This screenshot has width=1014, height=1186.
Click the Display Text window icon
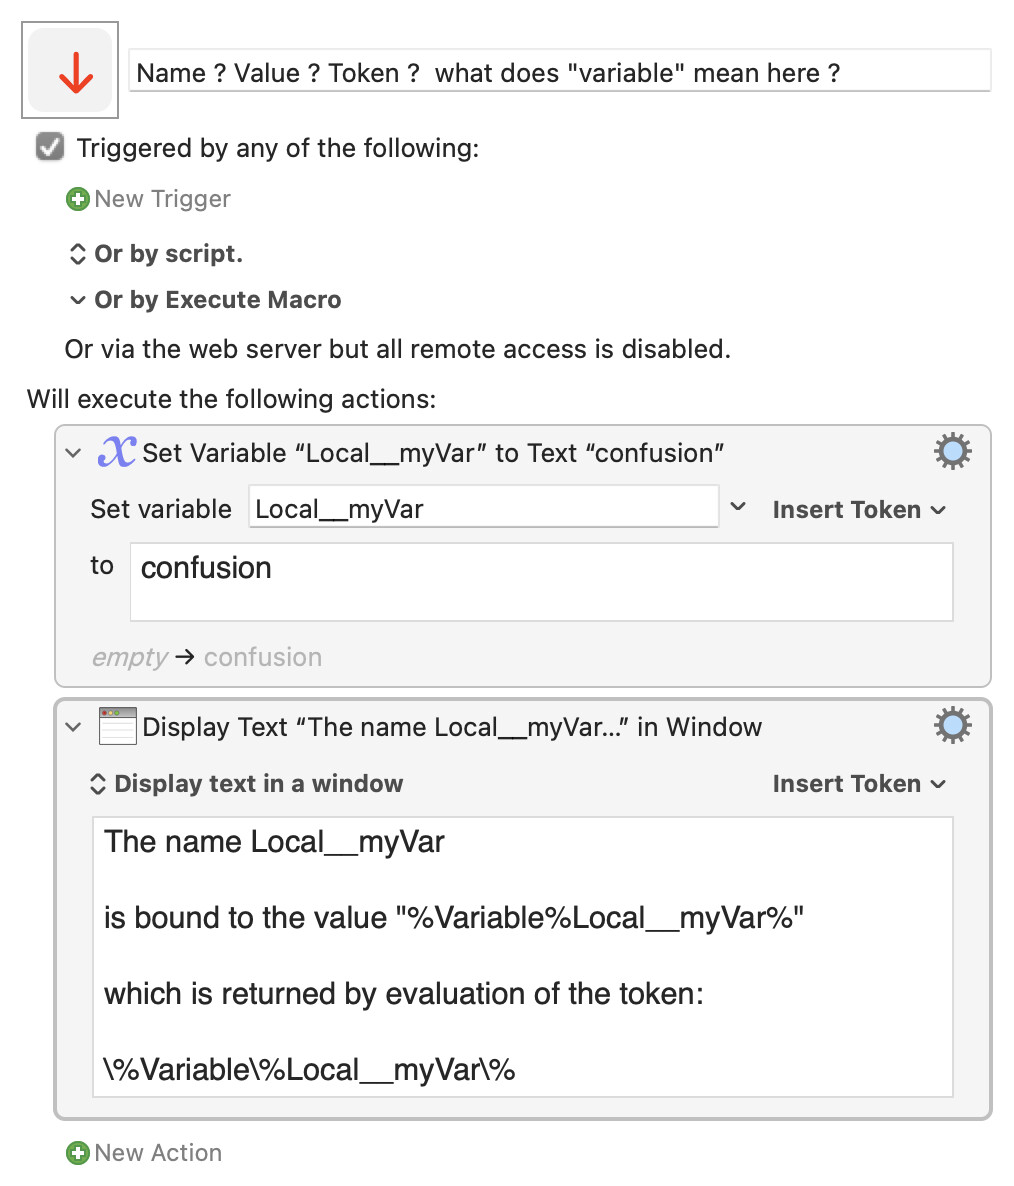tap(117, 726)
